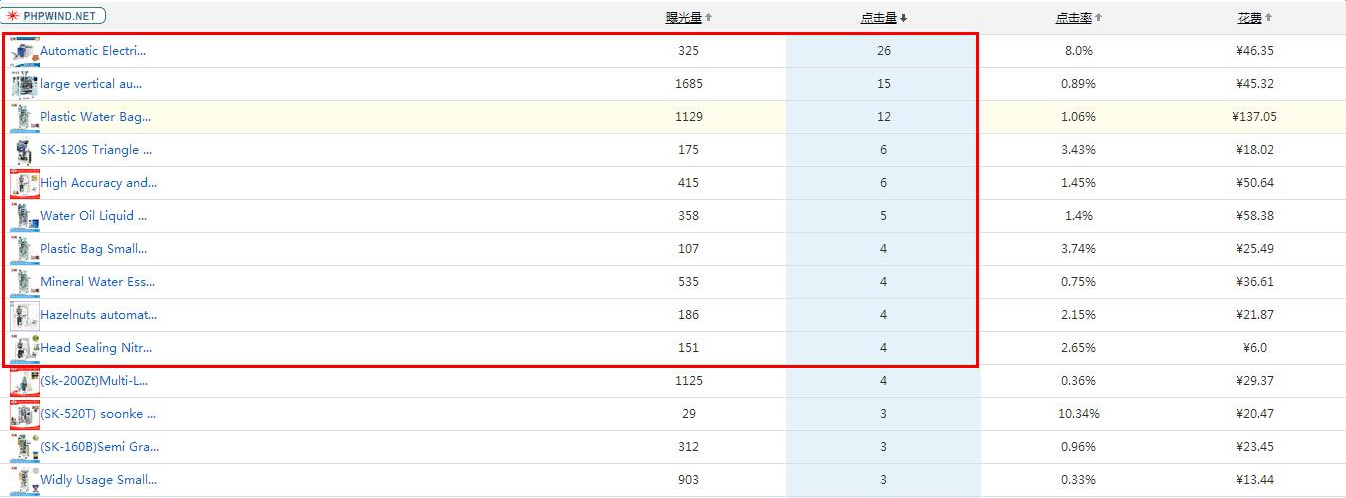Image resolution: width=1346 pixels, height=498 pixels.
Task: Click the Hazelnuts automat... product thumbnail
Action: [x=24, y=315]
